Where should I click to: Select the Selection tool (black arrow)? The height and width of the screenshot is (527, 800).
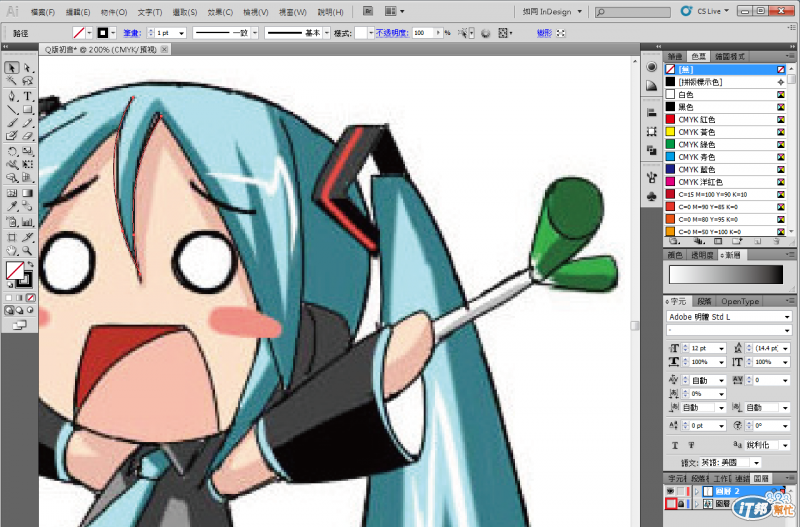pyautogui.click(x=12, y=68)
